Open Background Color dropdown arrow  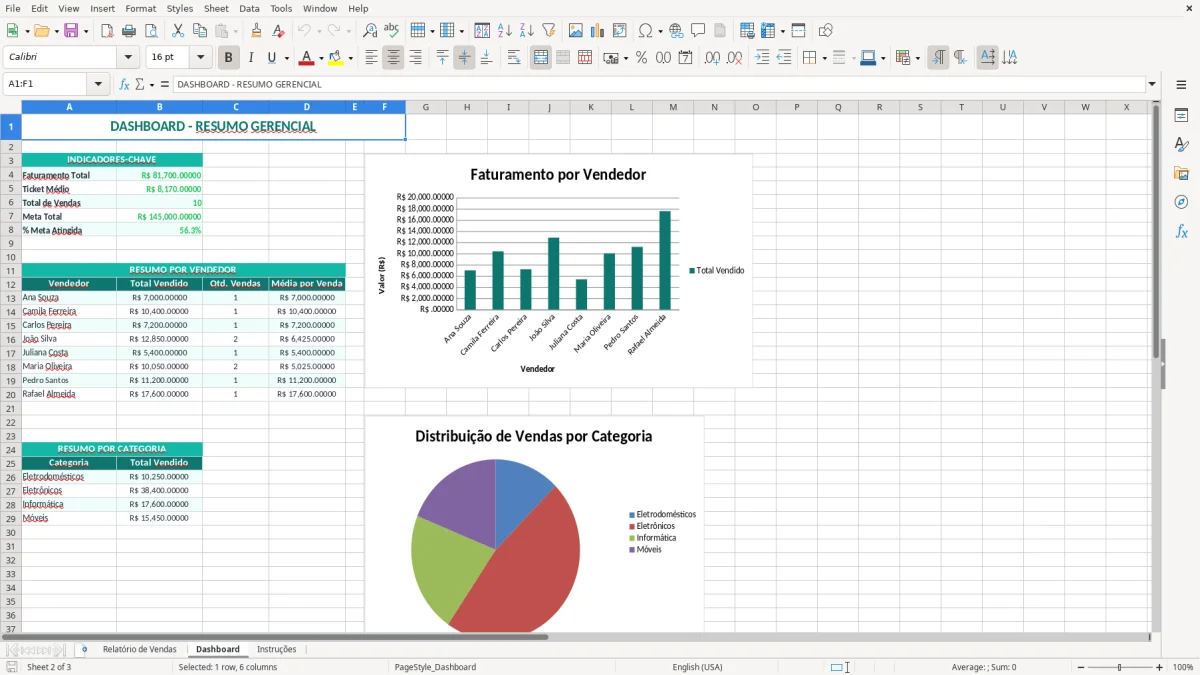coord(350,58)
